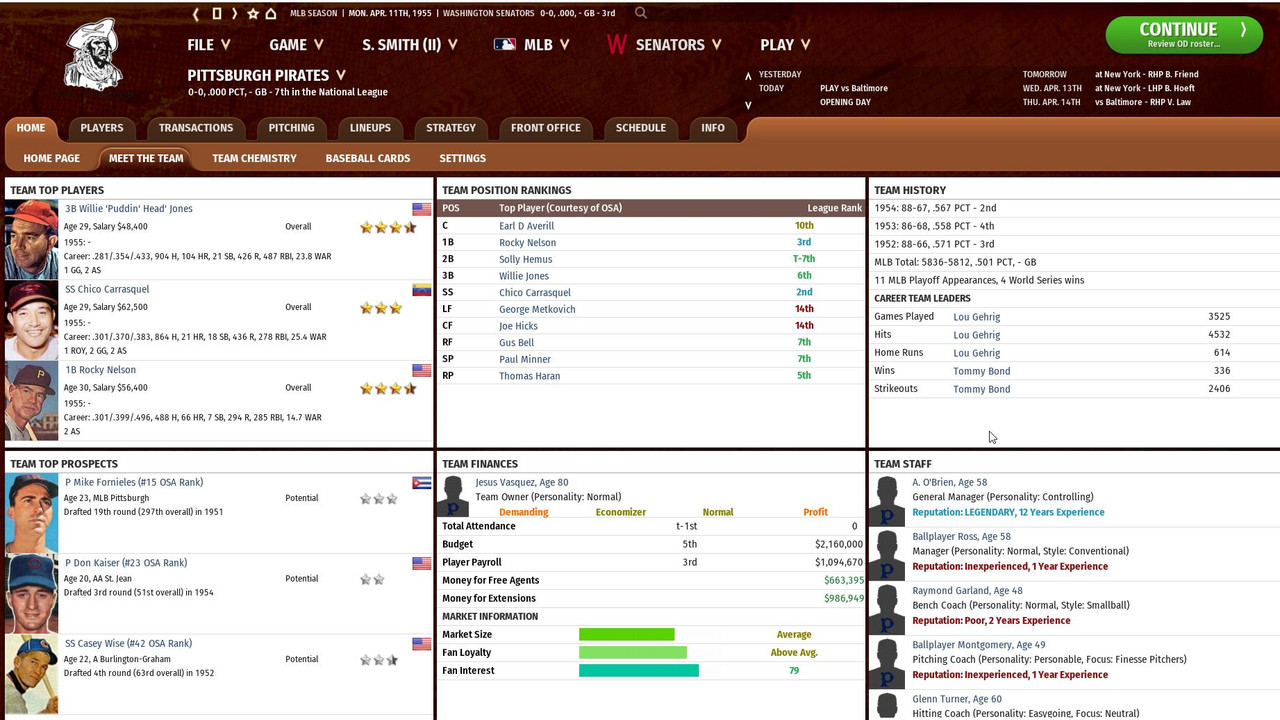Screen dimensions: 1280x720
Task: Click the Fan Loyalty bar indicator
Action: 633,653
